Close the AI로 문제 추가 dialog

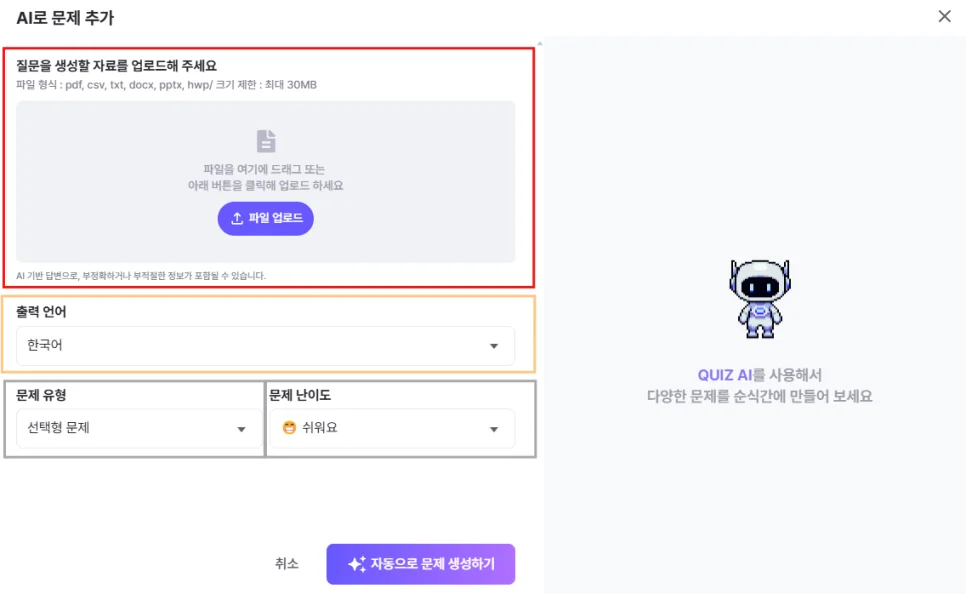945,16
